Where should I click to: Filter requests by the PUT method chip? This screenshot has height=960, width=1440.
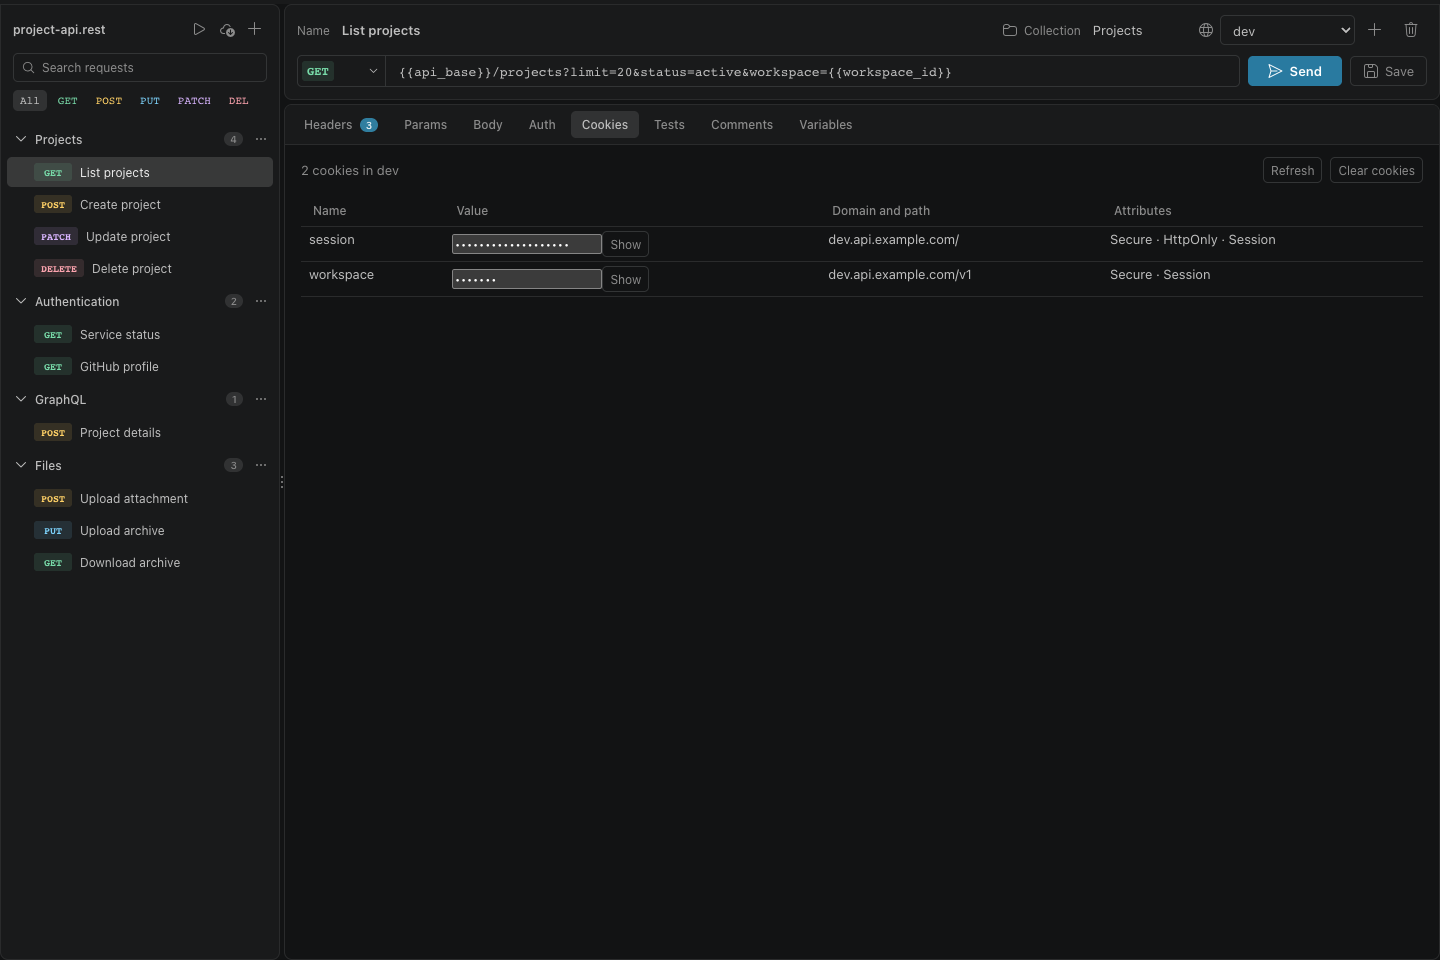click(150, 101)
